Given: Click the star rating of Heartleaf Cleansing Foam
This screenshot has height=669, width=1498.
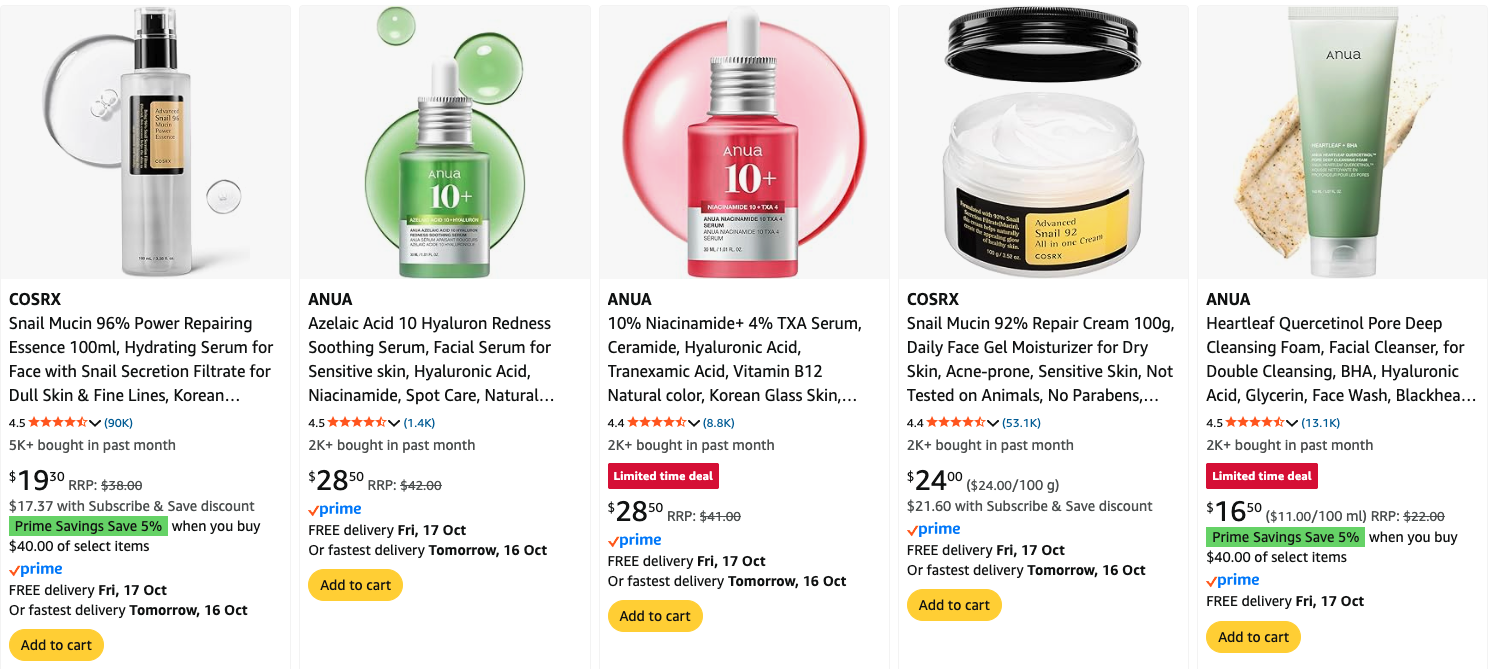Looking at the screenshot, I should (1255, 423).
